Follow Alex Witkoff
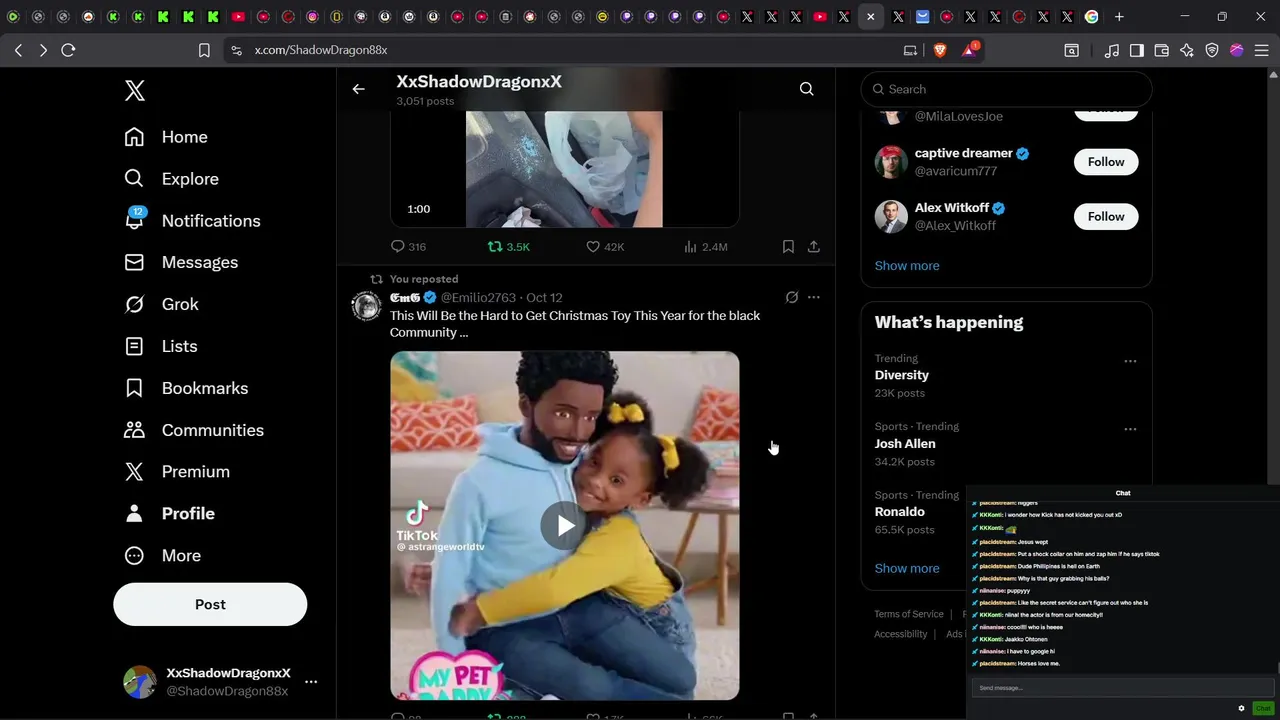Screen dimensions: 1280x720 pyautogui.click(x=1106, y=216)
